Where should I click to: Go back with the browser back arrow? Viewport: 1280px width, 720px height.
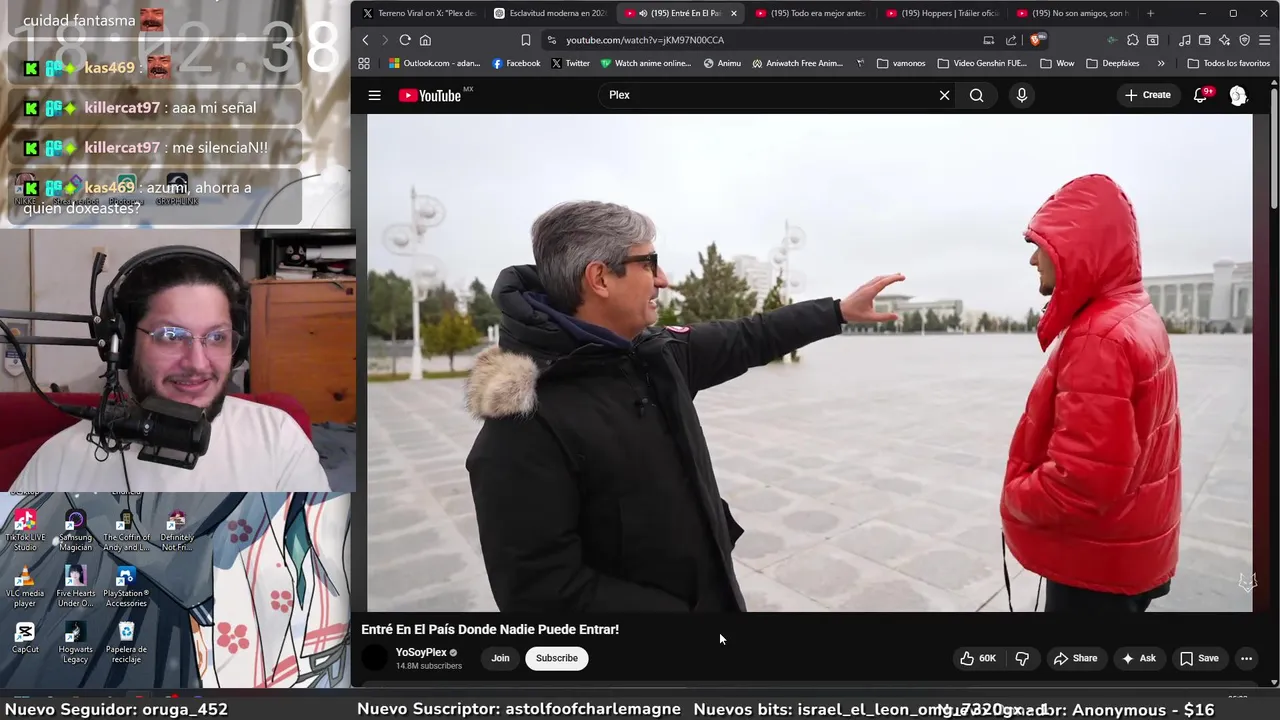point(365,40)
